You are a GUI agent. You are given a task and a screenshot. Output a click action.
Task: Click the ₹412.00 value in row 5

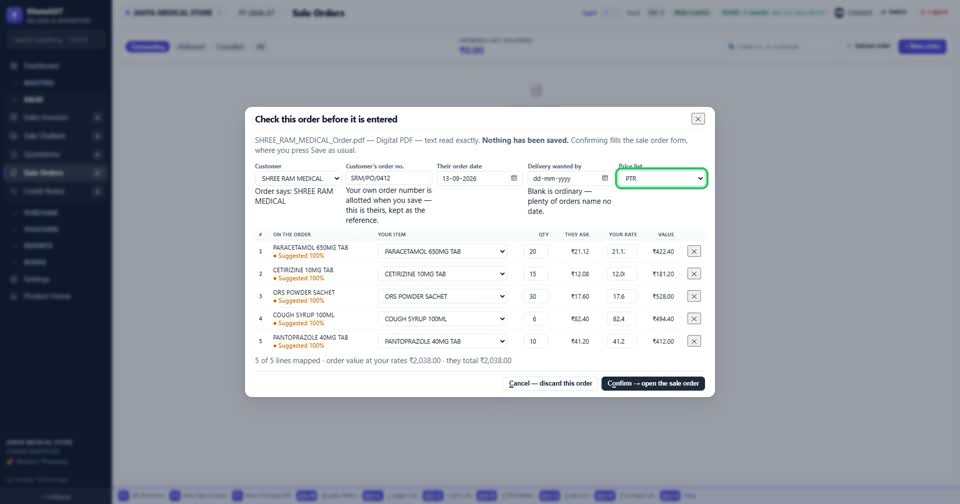[x=663, y=342]
